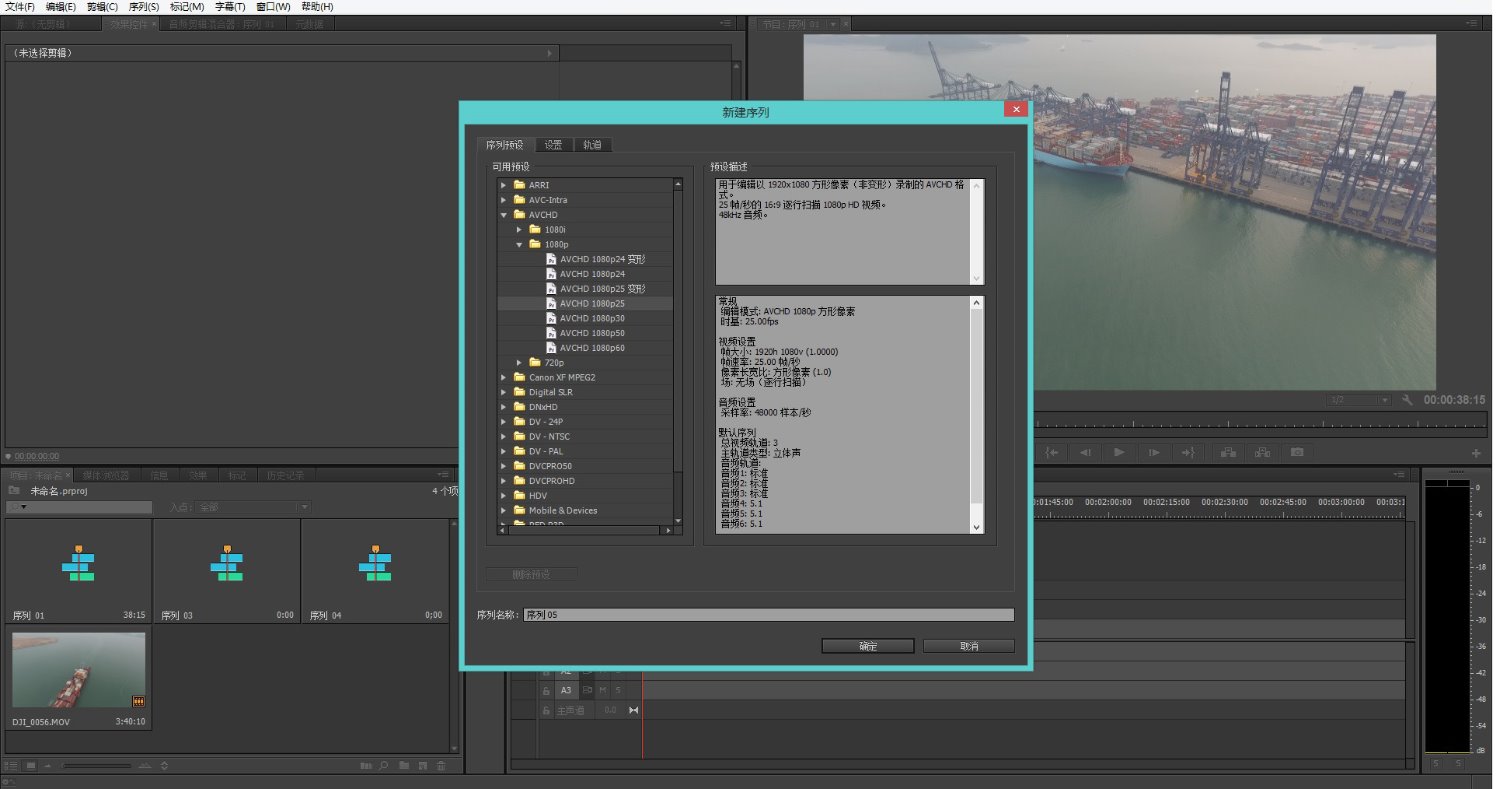Switch to 轨道 tab in dialog

click(592, 145)
